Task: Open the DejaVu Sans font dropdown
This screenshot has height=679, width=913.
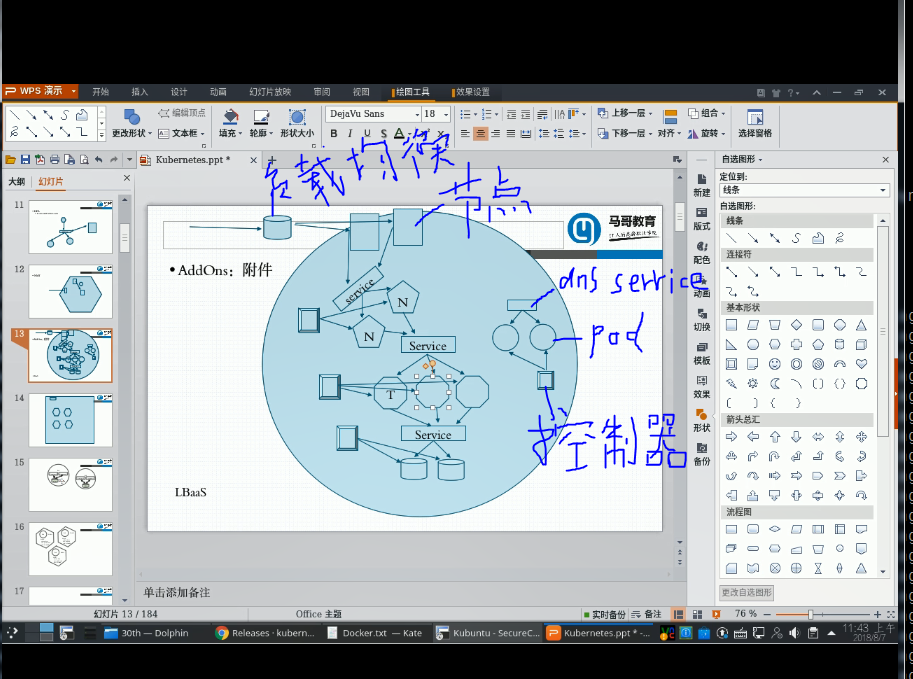Action: 417,114
